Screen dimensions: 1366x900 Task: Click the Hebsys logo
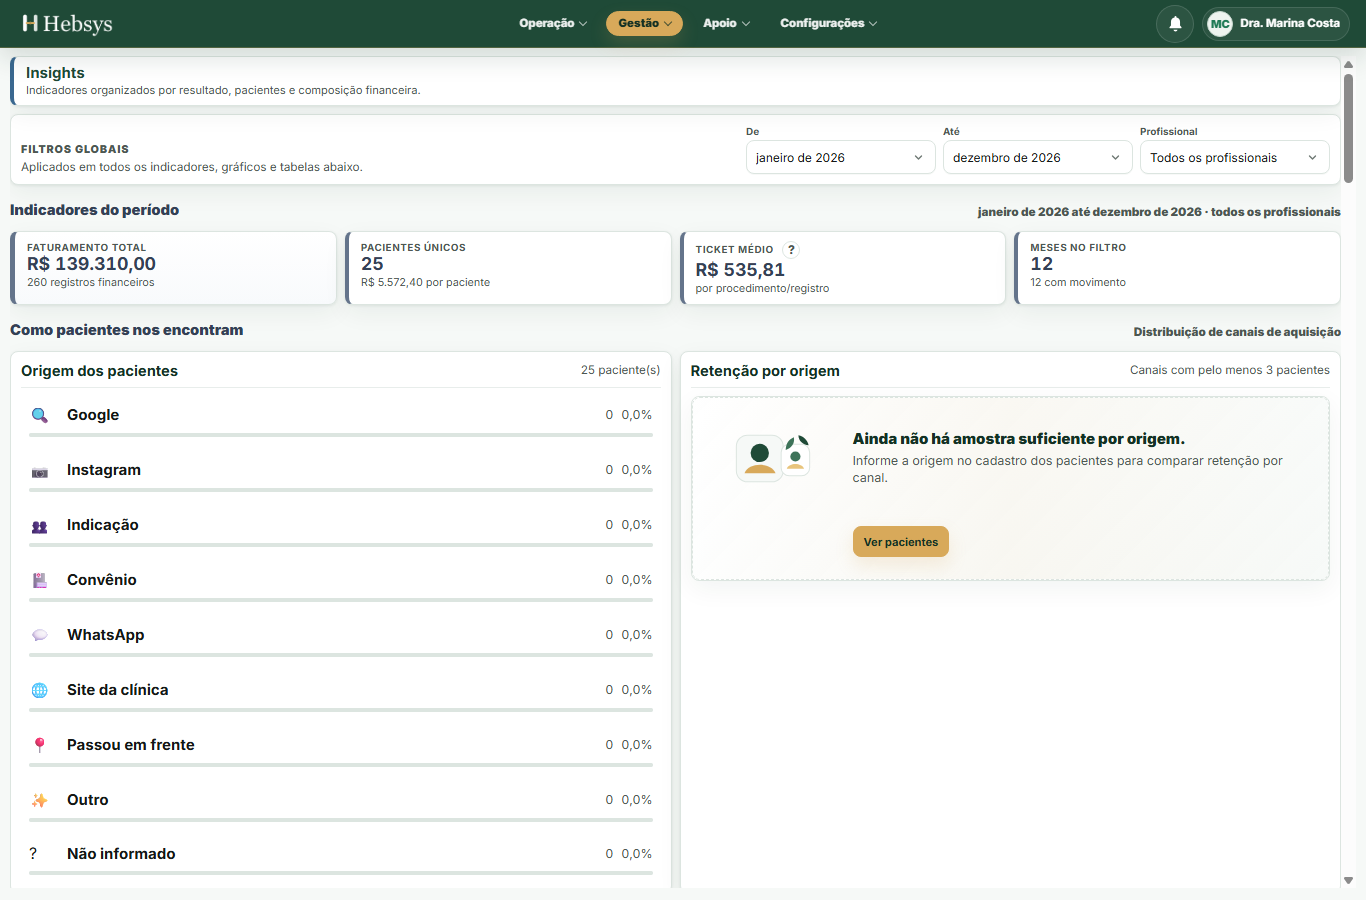67,23
